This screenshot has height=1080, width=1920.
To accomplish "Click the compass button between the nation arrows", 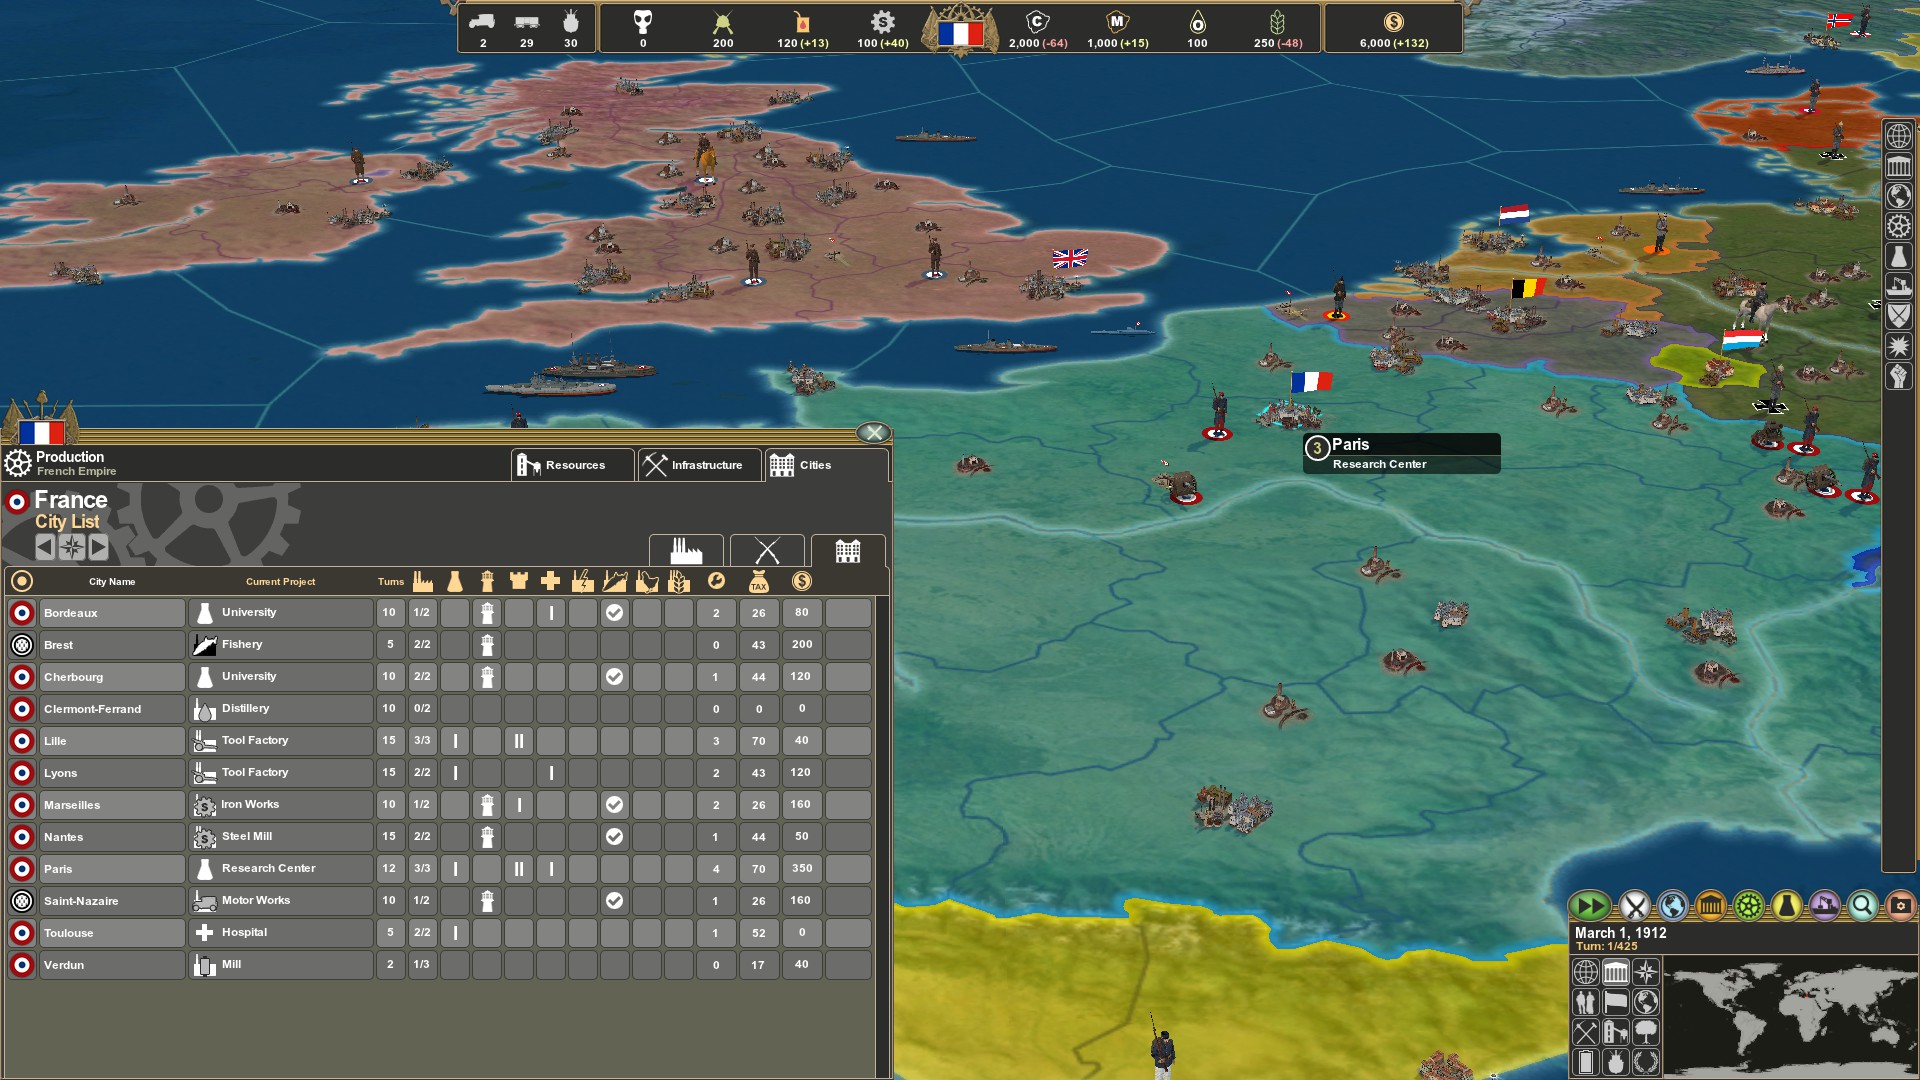I will (70, 548).
